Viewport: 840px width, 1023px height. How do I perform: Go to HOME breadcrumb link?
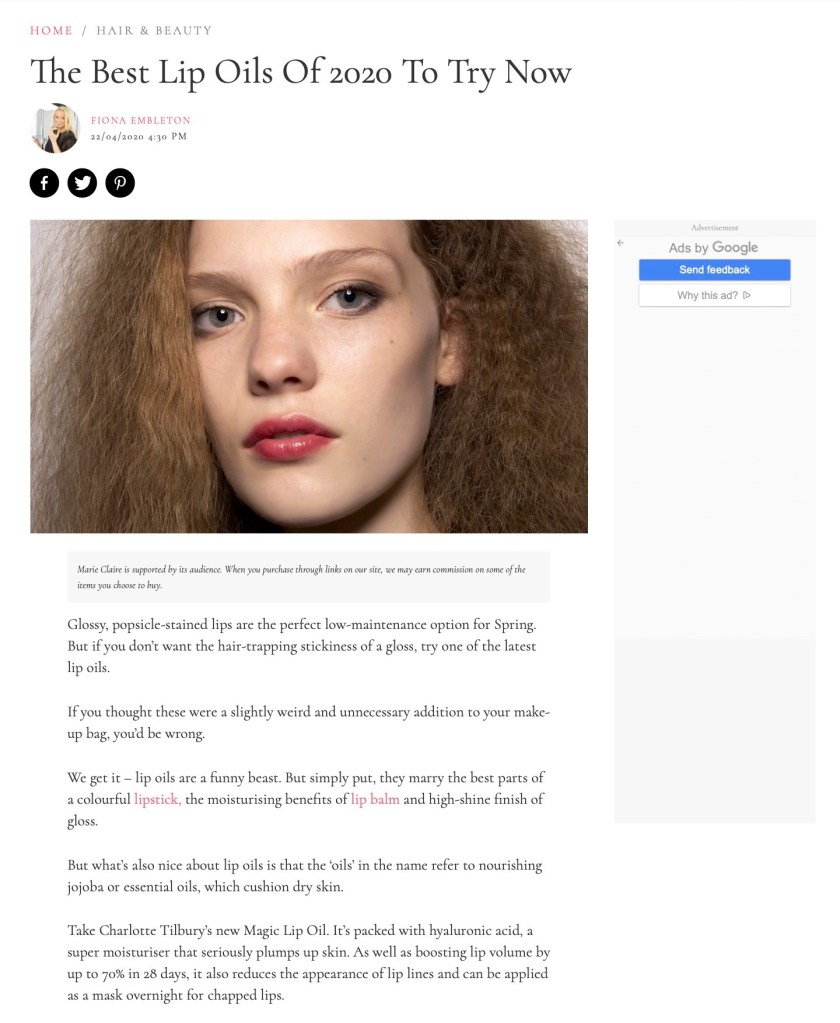pos(51,30)
